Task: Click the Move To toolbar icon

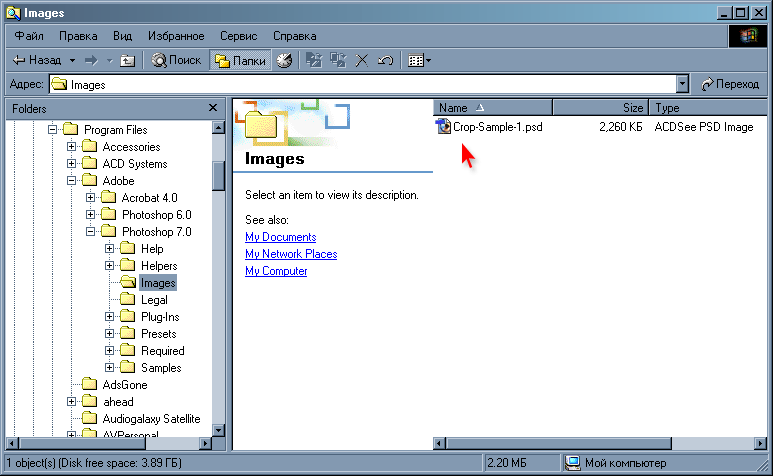Action: pyautogui.click(x=314, y=61)
